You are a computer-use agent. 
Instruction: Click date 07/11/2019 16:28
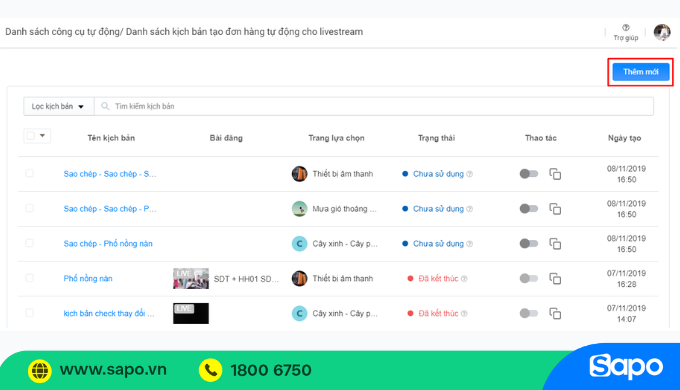pyautogui.click(x=626, y=279)
